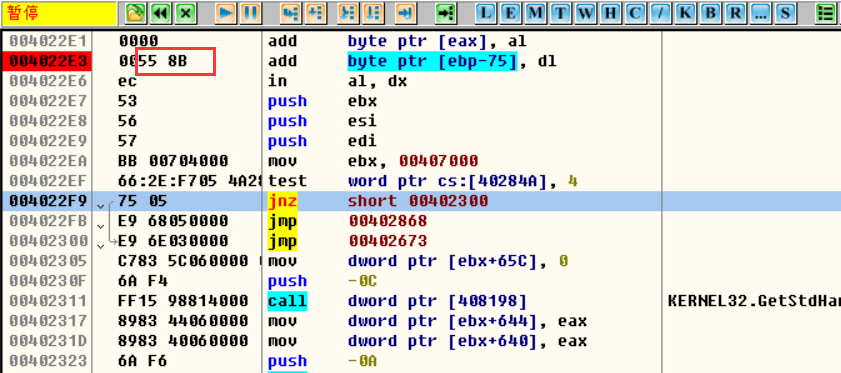Open Call stack with K button
The height and width of the screenshot is (373, 841).
[684, 12]
